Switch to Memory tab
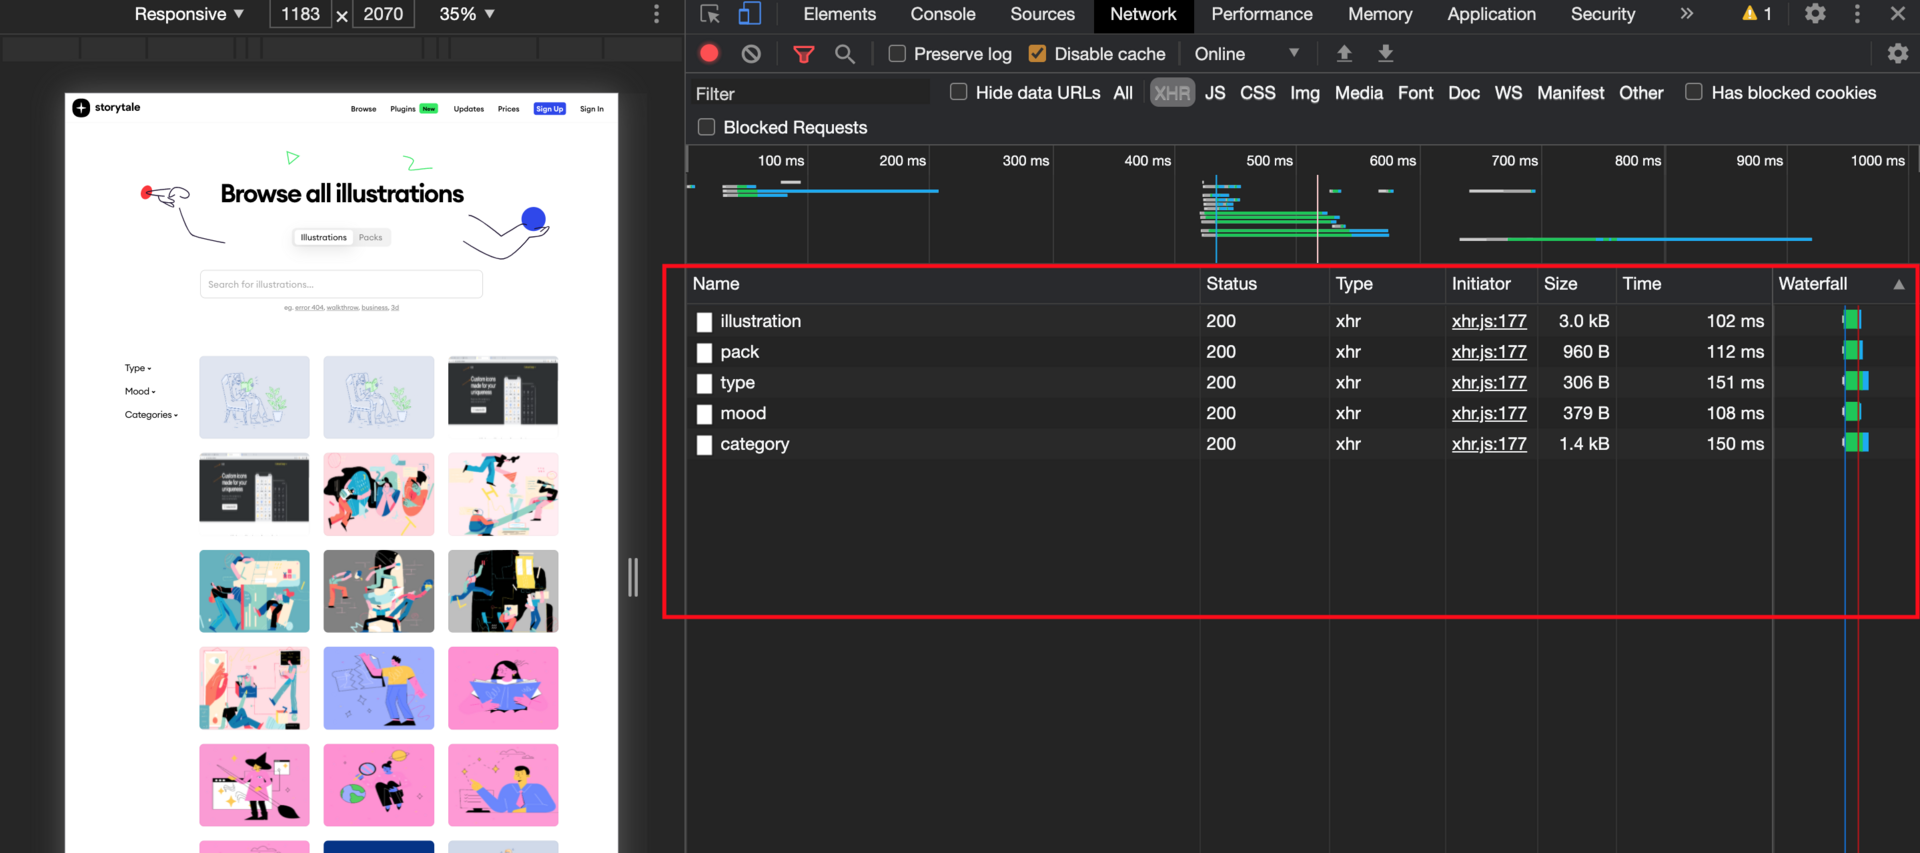The height and width of the screenshot is (853, 1920). tap(1379, 14)
